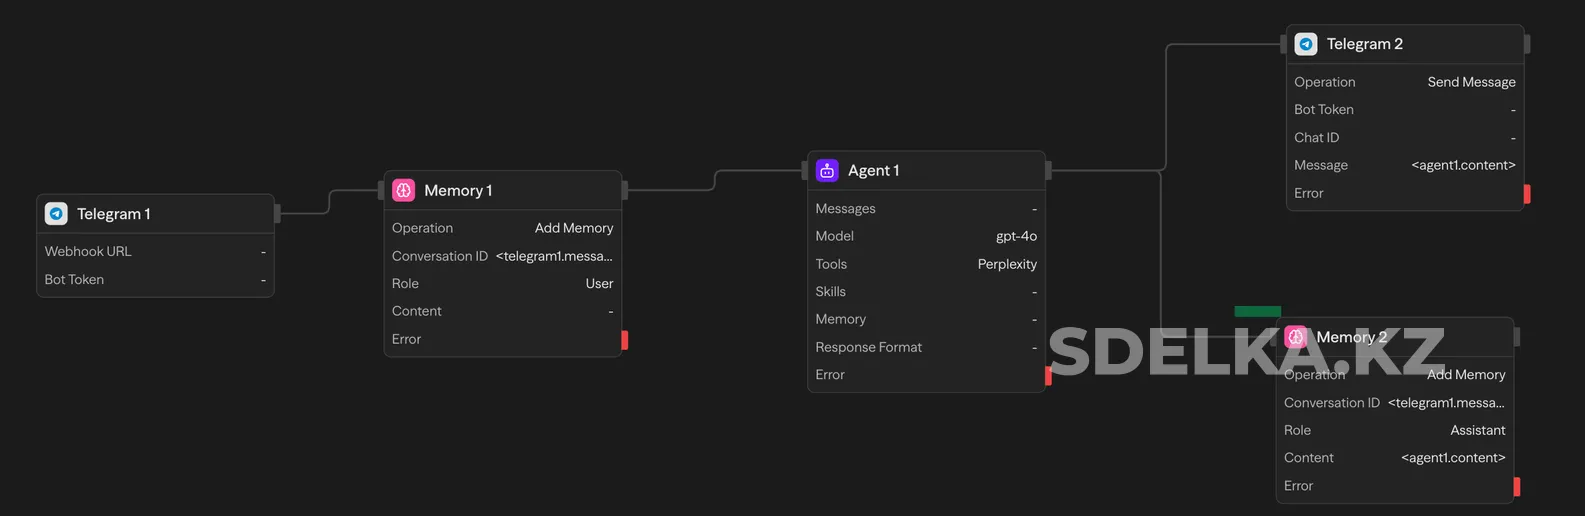
Task: Select the Agent 1 block title
Action: [x=873, y=171]
